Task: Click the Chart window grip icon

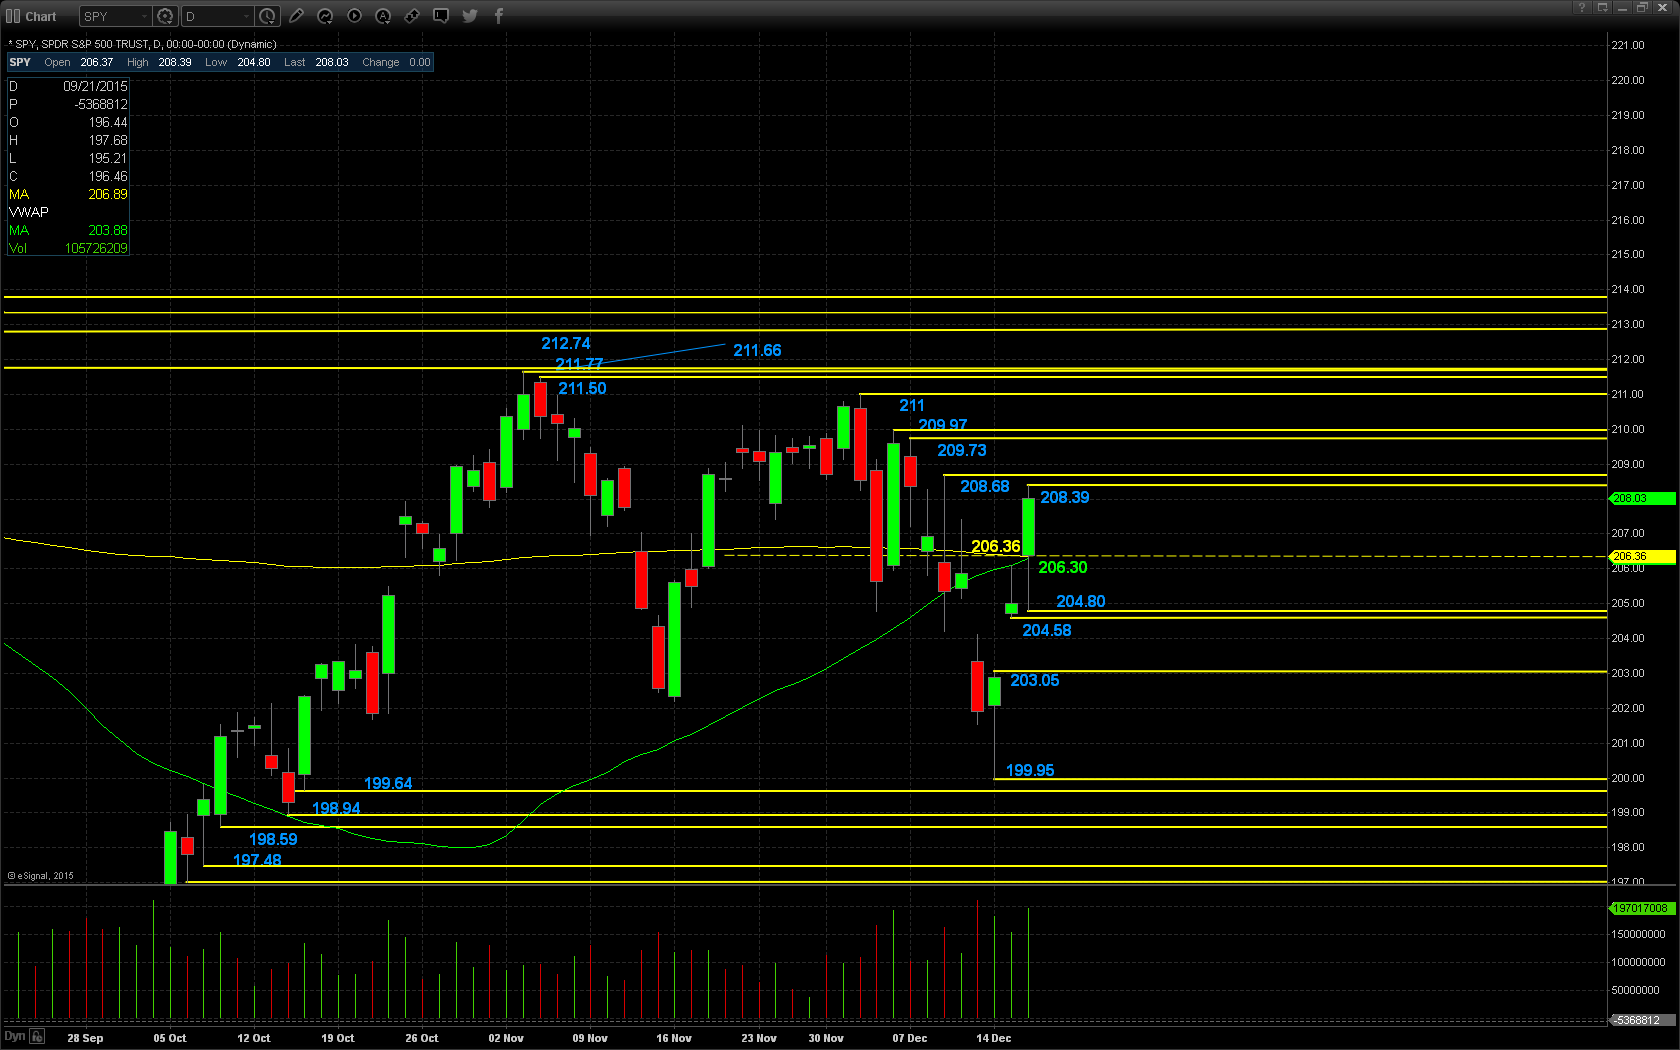Action: pyautogui.click(x=13, y=16)
